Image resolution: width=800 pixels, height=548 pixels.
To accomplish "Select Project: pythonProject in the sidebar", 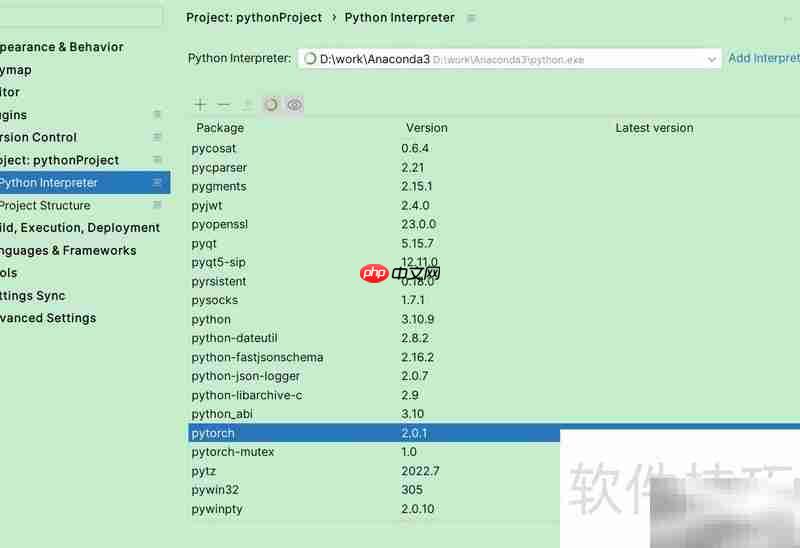I will pyautogui.click(x=59, y=160).
